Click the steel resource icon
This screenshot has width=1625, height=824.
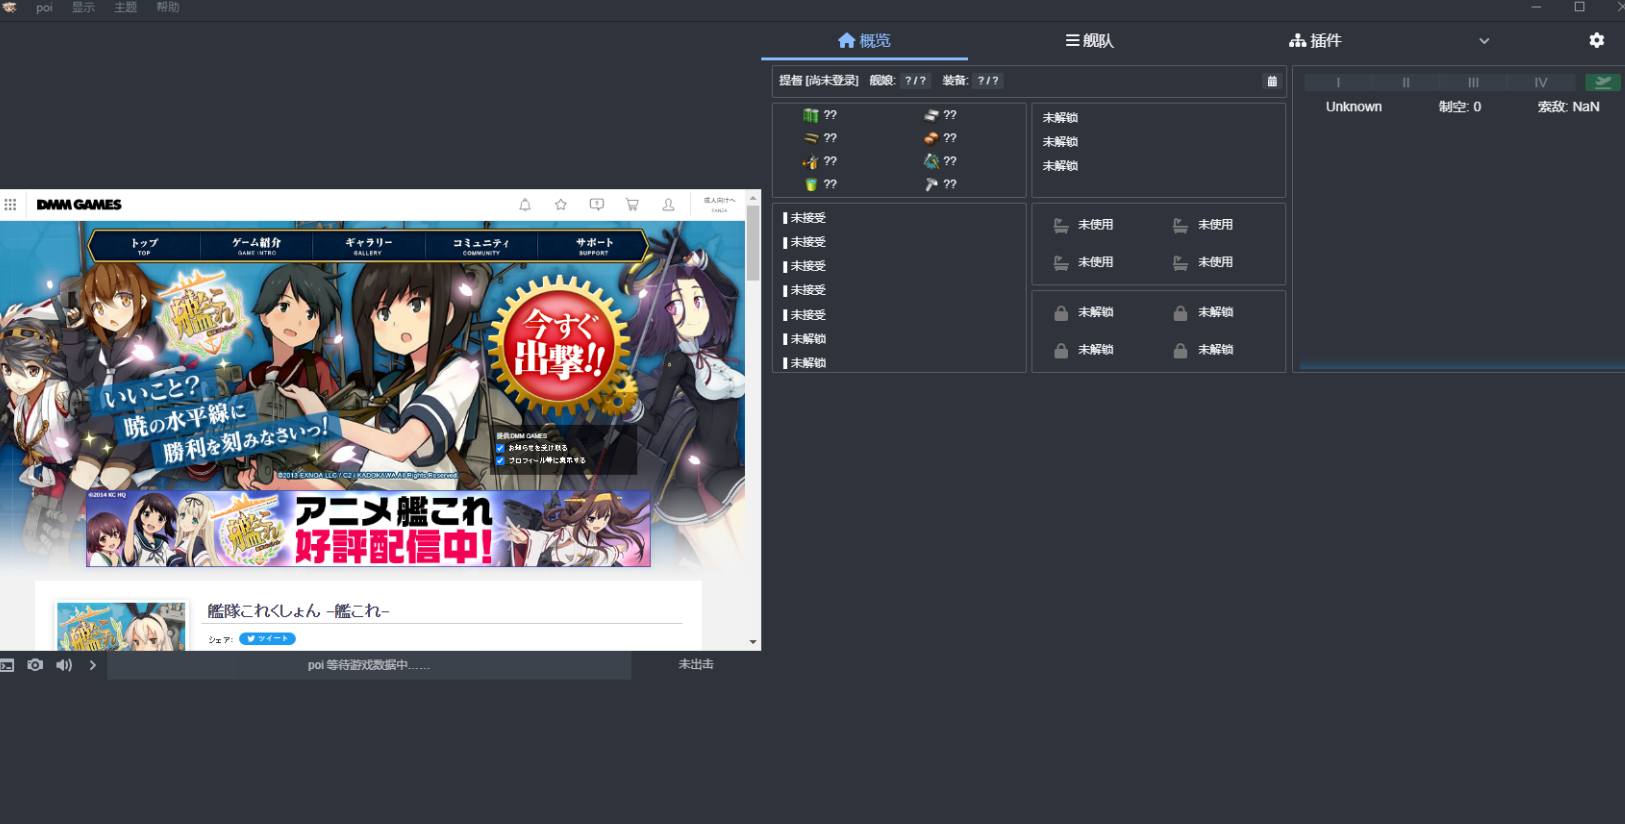(931, 115)
